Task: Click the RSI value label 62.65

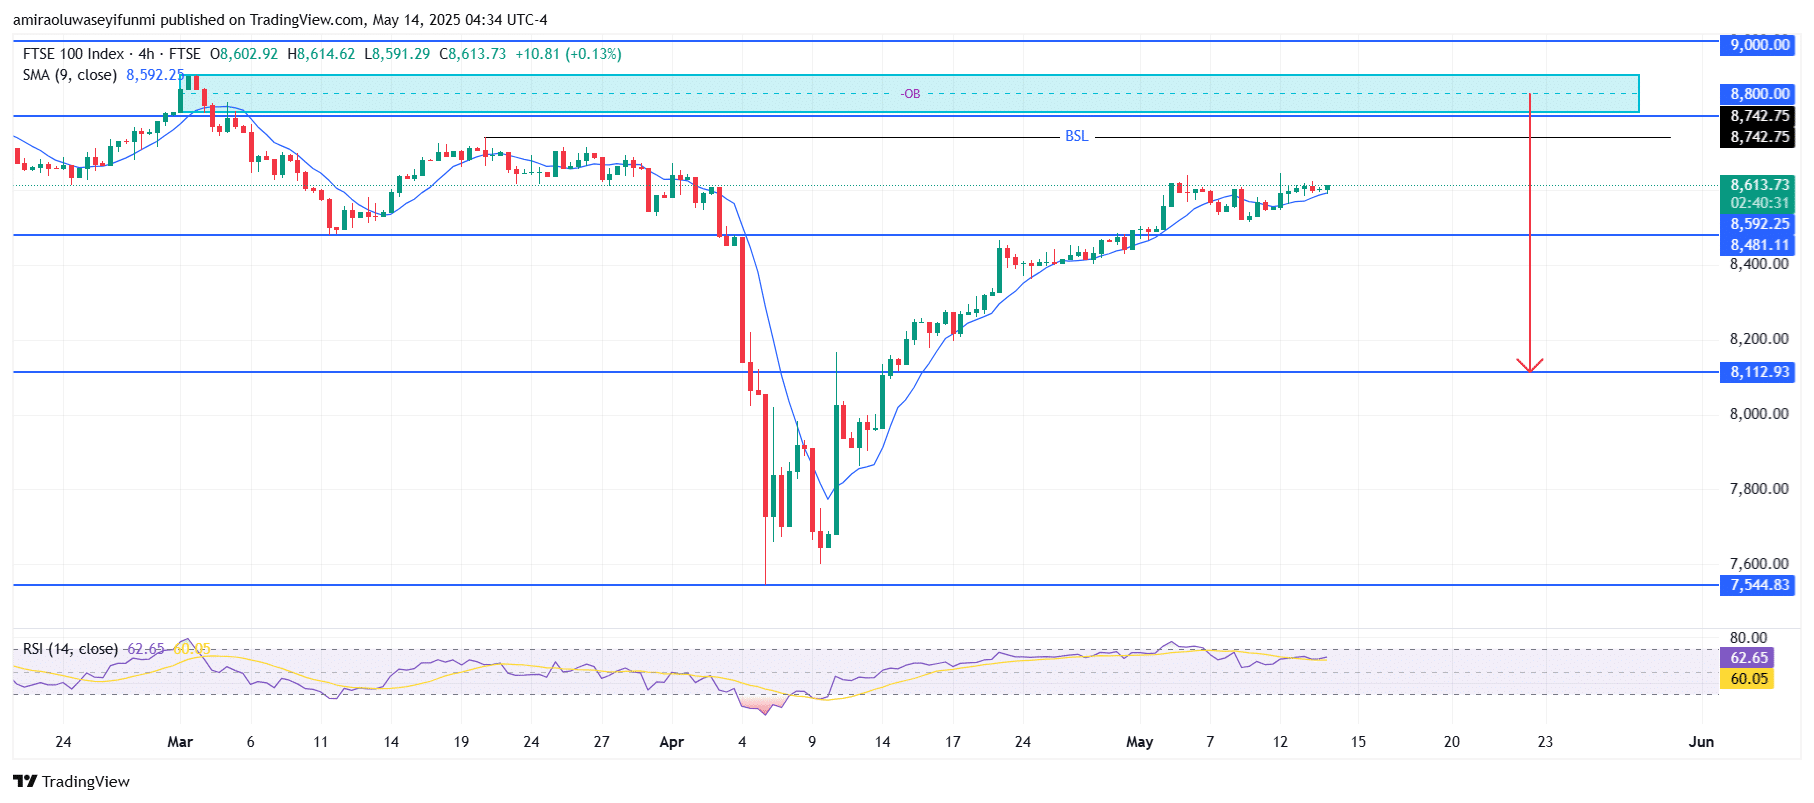Action: [1748, 658]
